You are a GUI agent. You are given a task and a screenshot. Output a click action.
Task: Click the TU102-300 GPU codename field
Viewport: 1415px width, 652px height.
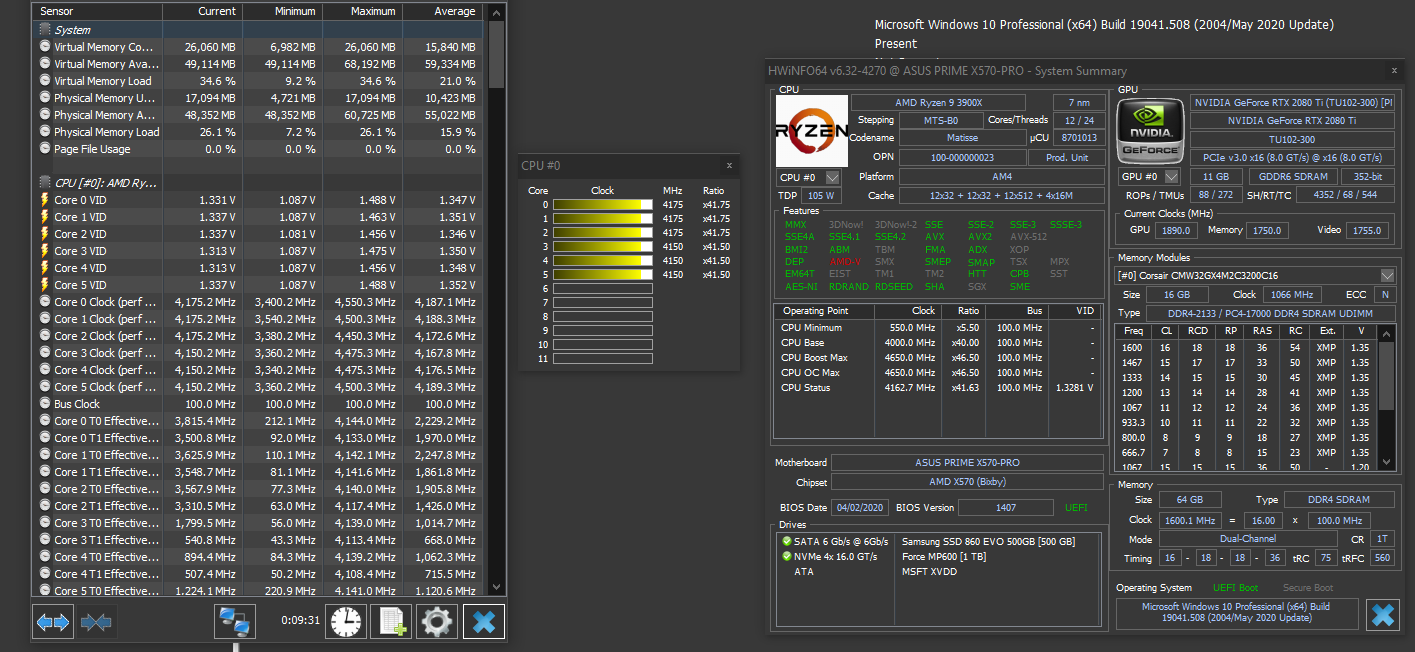1292,139
